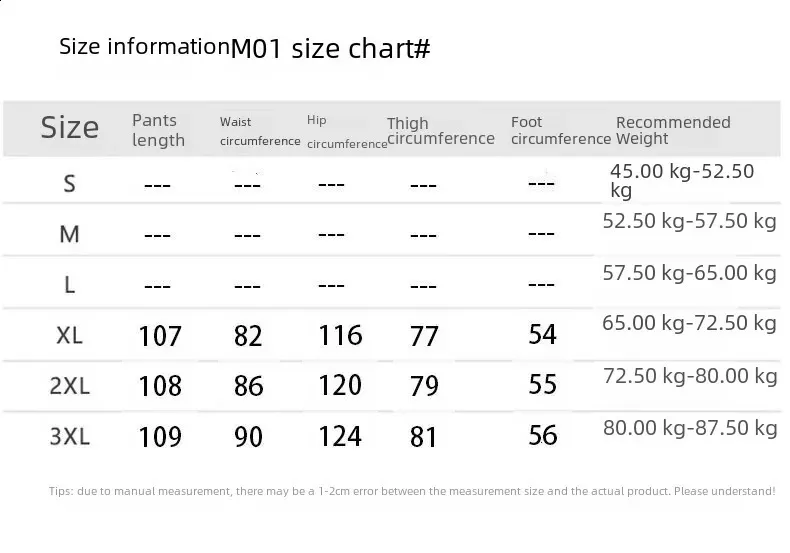Select the '80.00 kg-87.50 kg' weight cell

click(x=690, y=428)
